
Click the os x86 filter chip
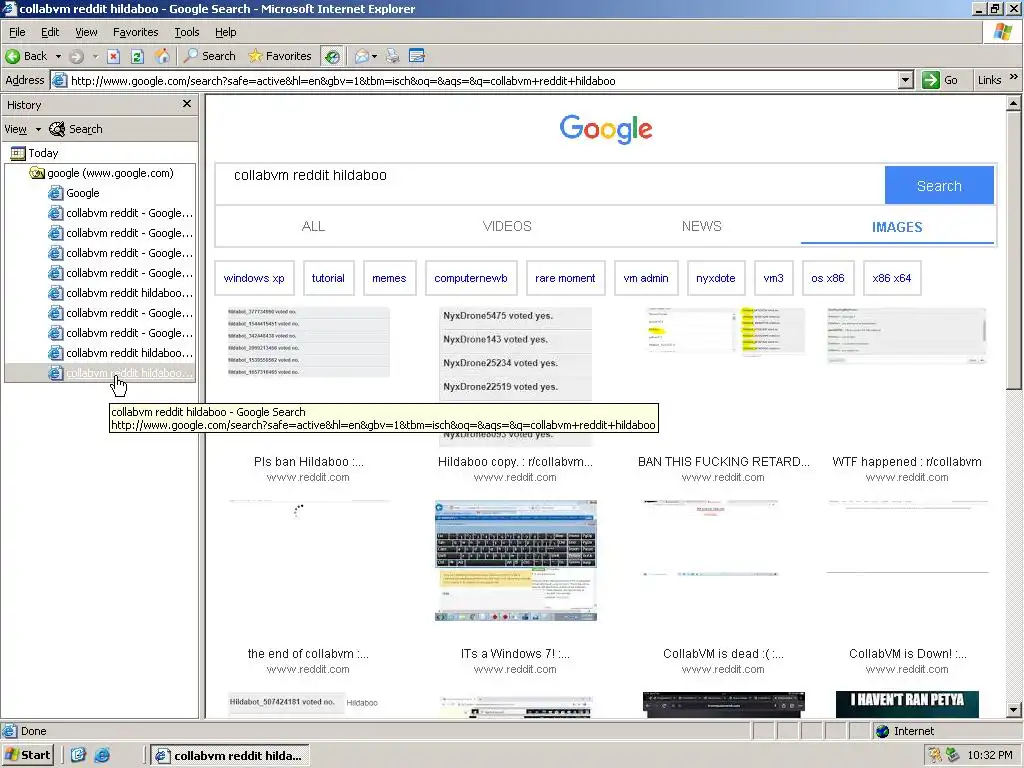(x=827, y=278)
